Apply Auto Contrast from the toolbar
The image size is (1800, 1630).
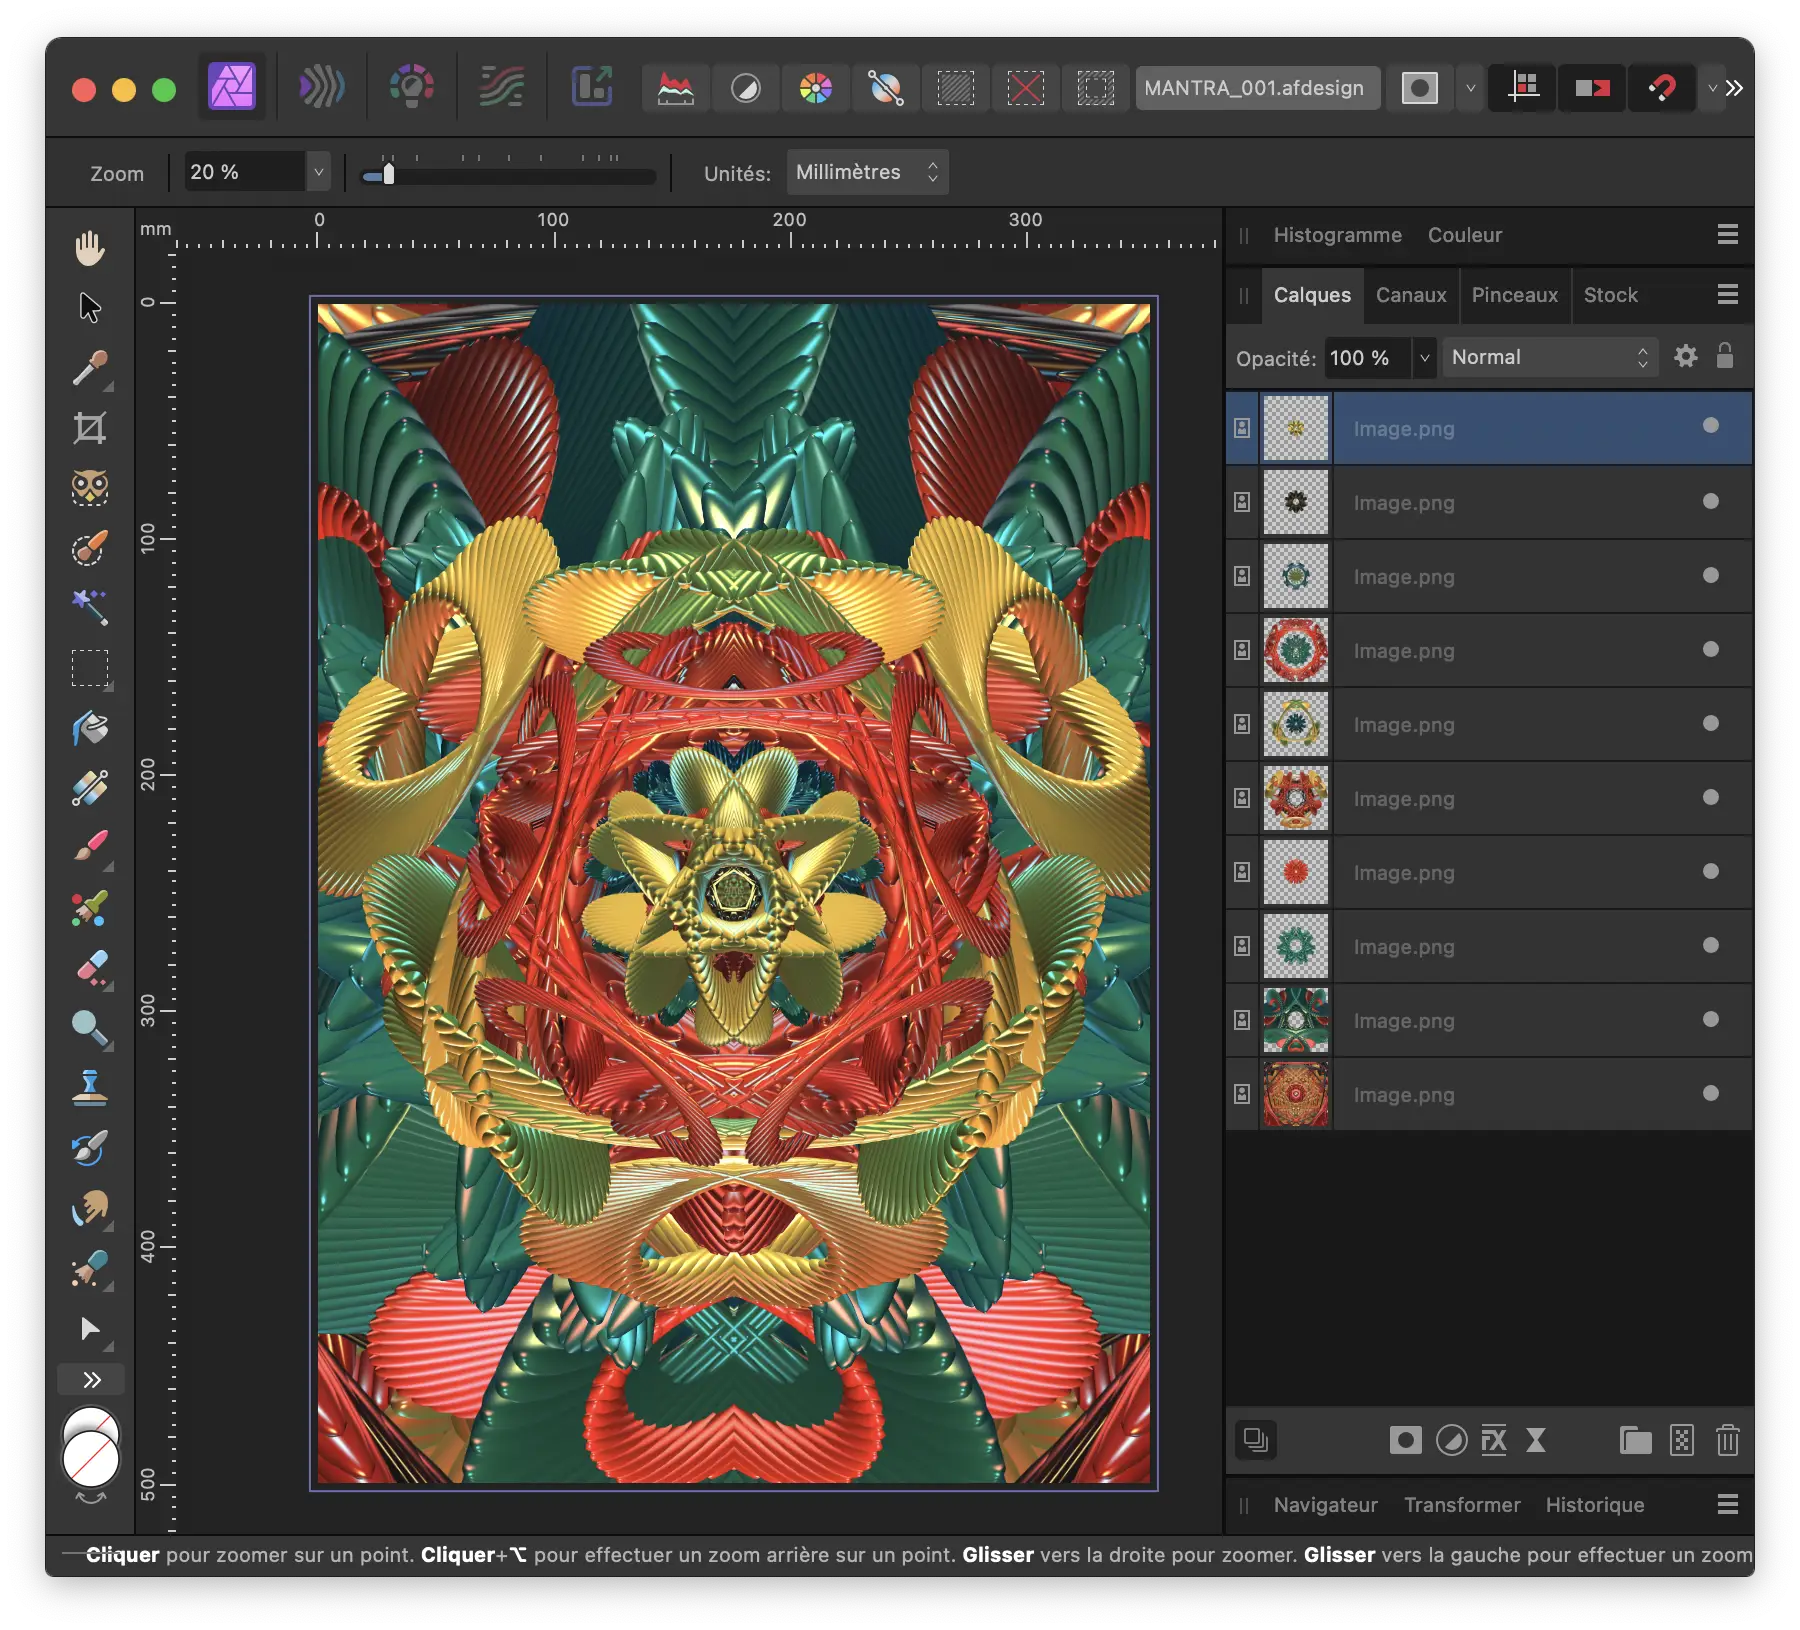[x=746, y=88]
